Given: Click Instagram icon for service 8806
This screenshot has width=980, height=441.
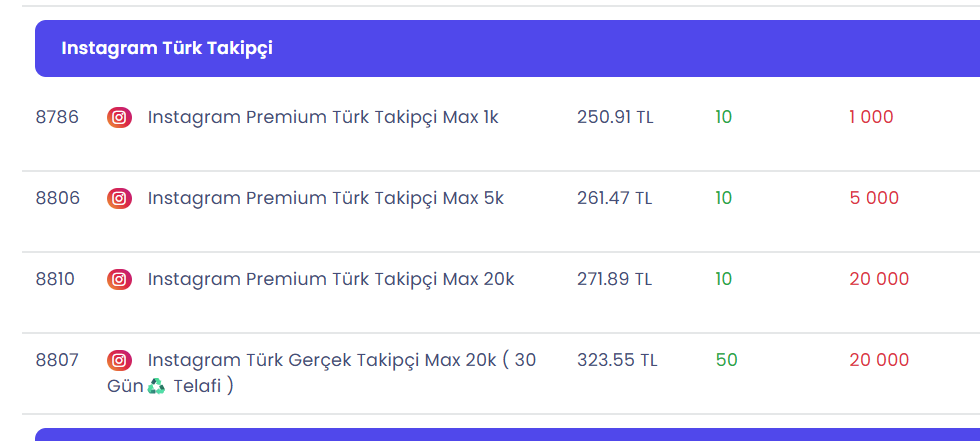Looking at the screenshot, I should [119, 199].
